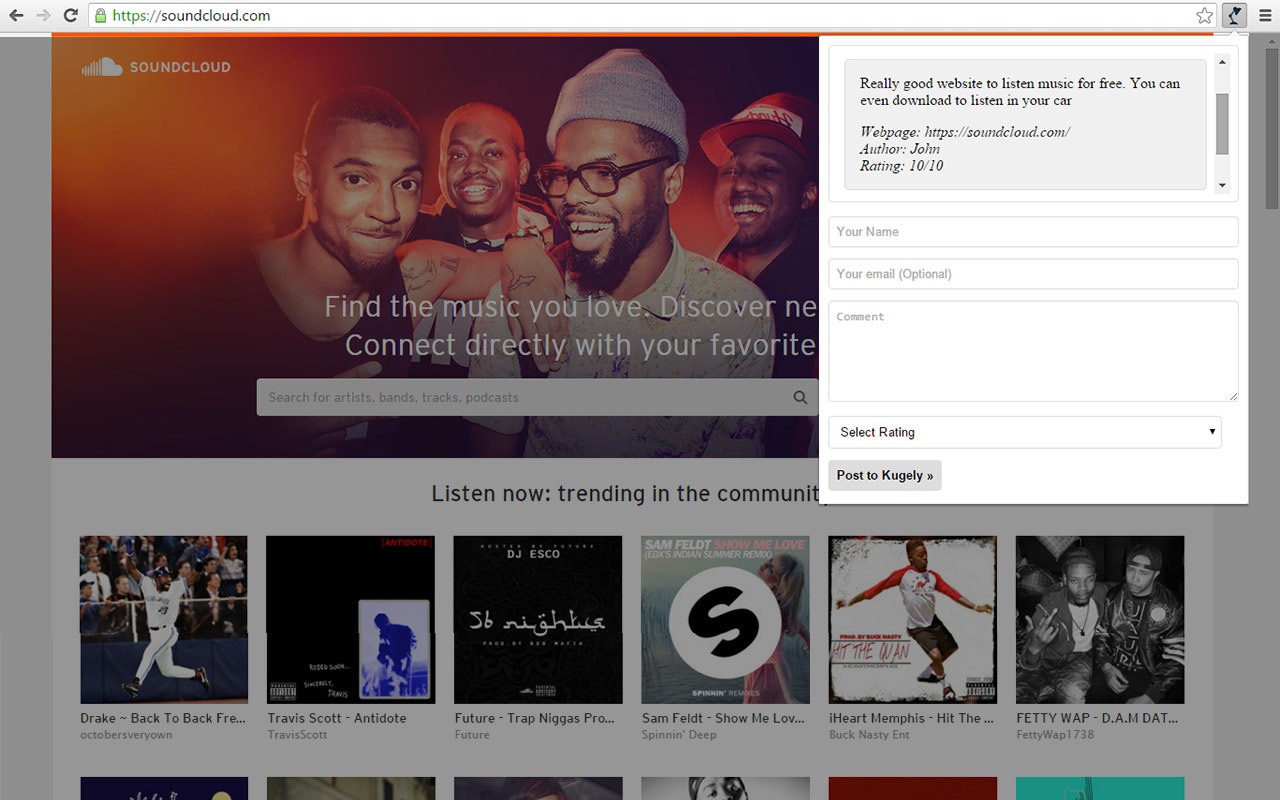Click 'Future' artist name under track
This screenshot has height=800, width=1280.
(472, 735)
